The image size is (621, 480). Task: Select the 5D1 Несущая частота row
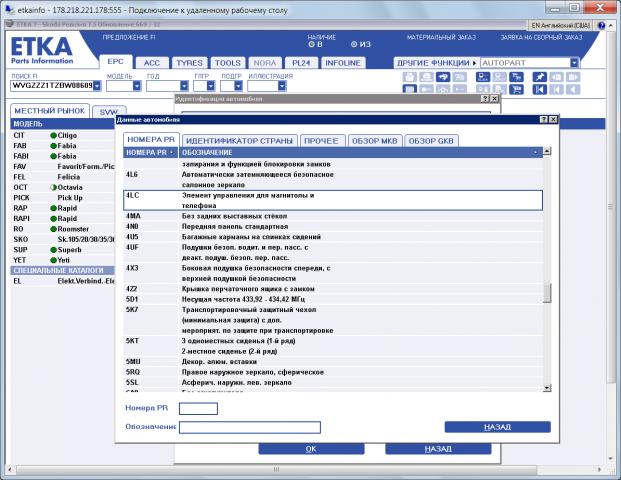coord(333,299)
